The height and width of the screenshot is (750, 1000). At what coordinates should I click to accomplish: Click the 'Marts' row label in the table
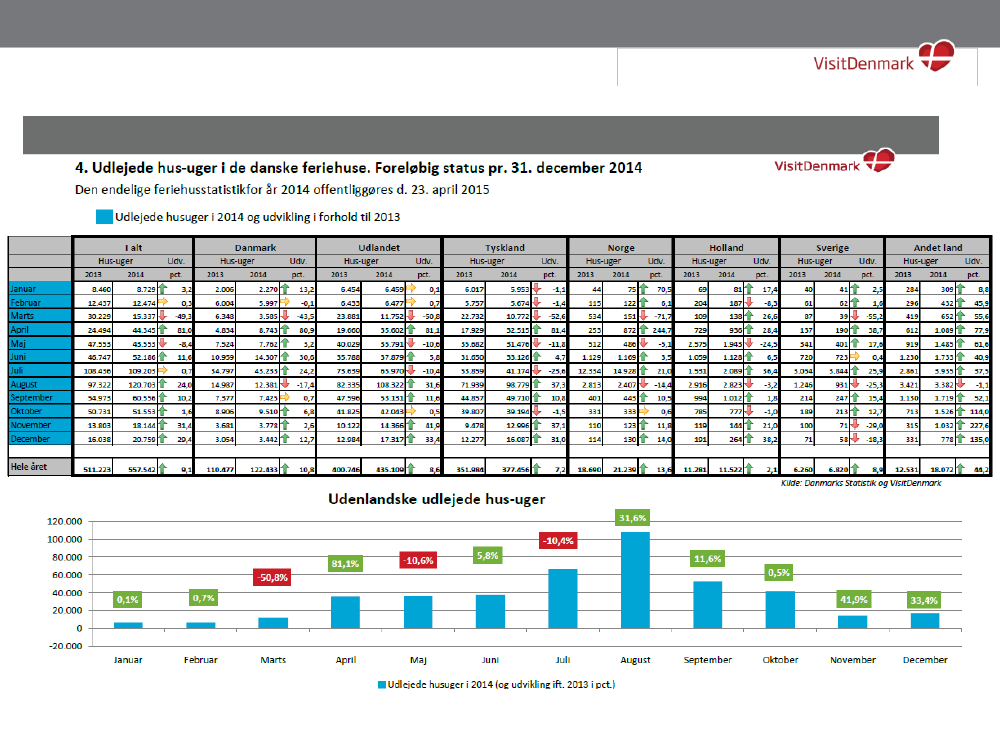coord(40,316)
